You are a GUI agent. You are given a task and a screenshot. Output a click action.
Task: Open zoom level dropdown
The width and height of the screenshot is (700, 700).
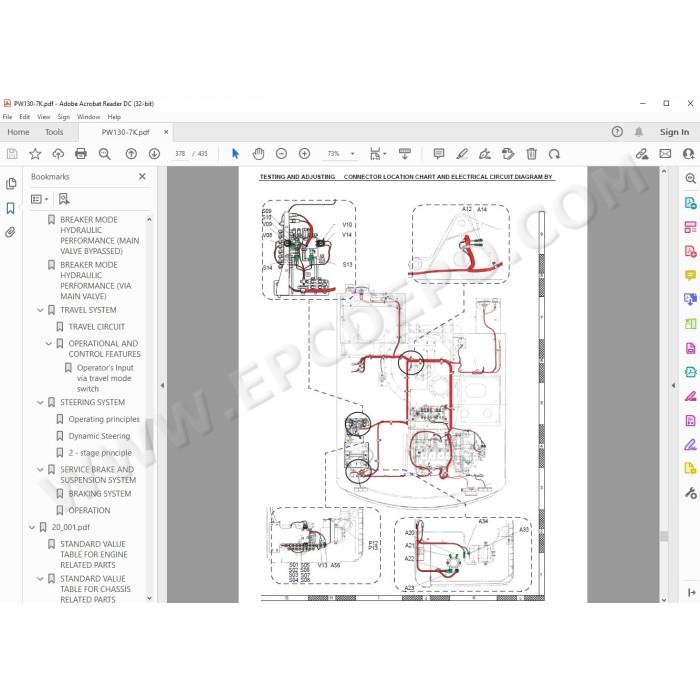tap(353, 154)
